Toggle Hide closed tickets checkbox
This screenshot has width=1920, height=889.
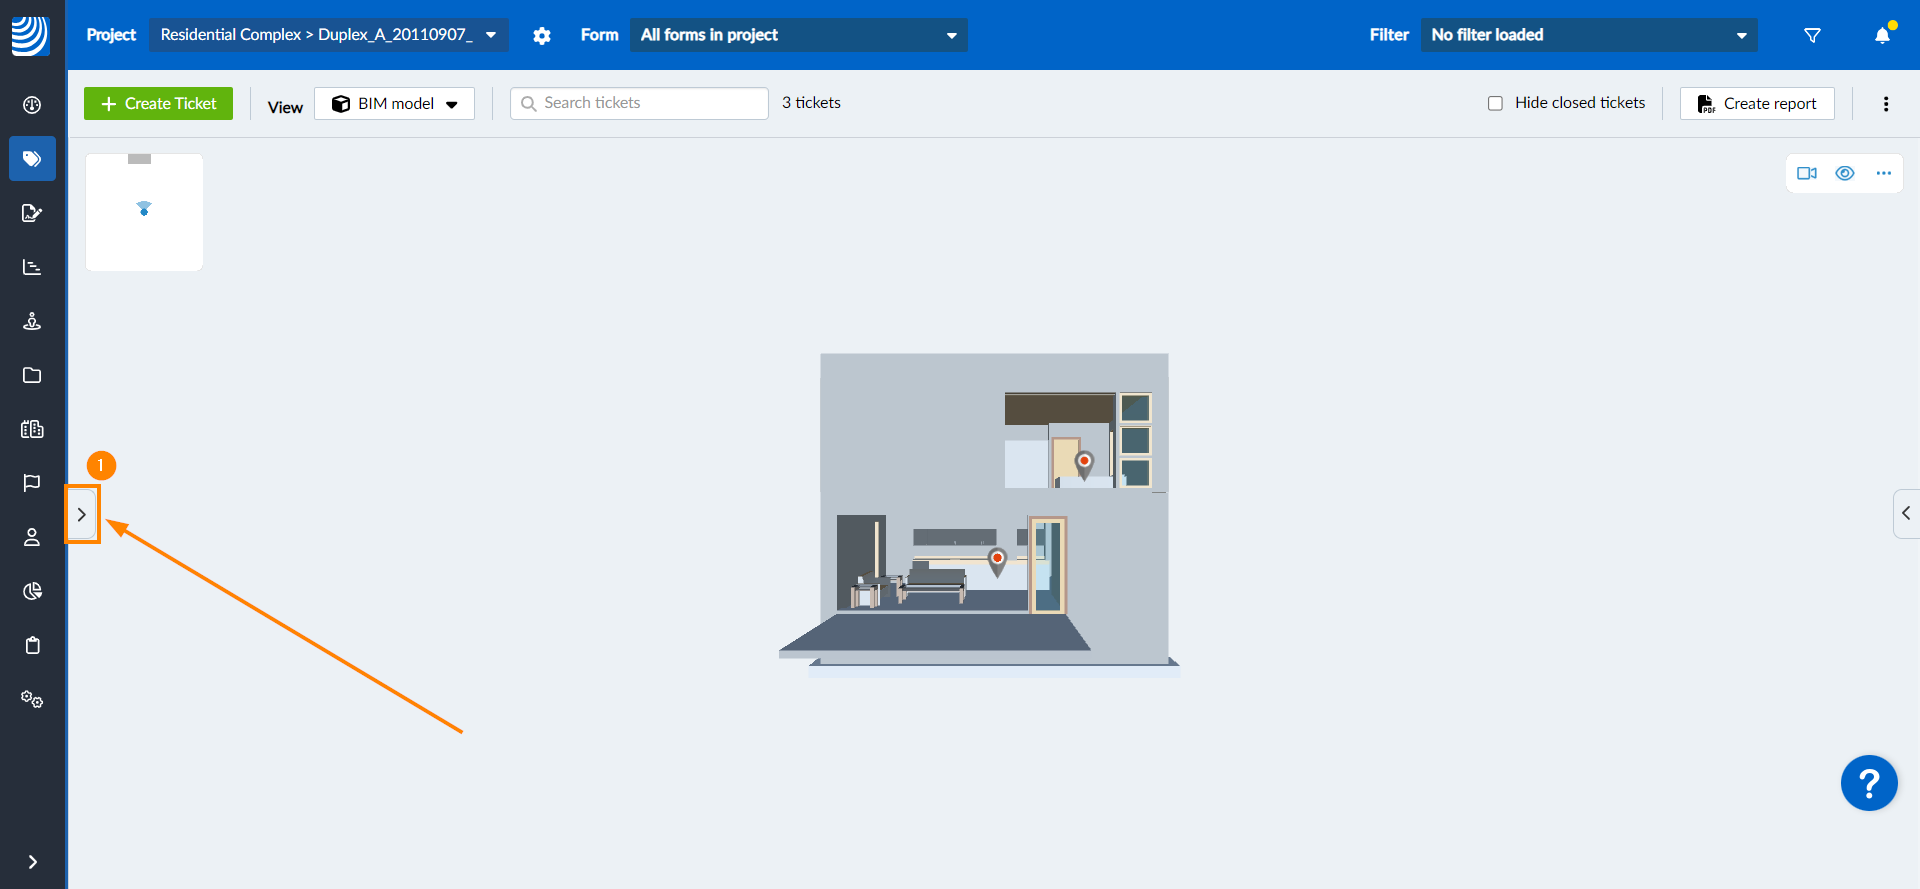[x=1495, y=103]
